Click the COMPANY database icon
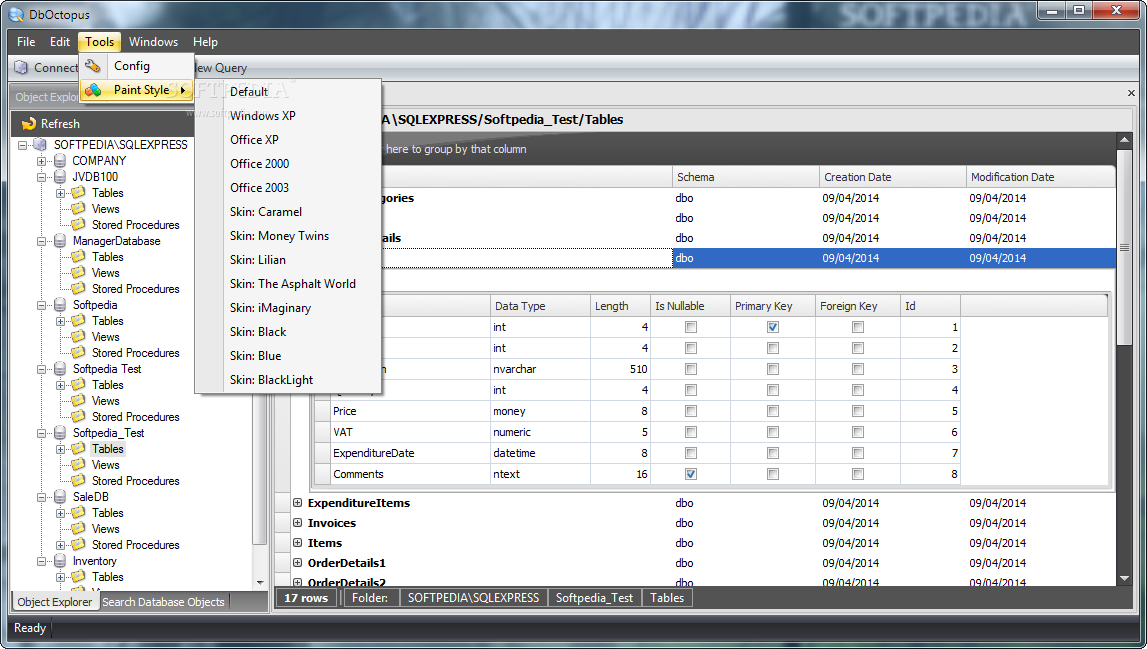The image size is (1147, 649). point(60,161)
